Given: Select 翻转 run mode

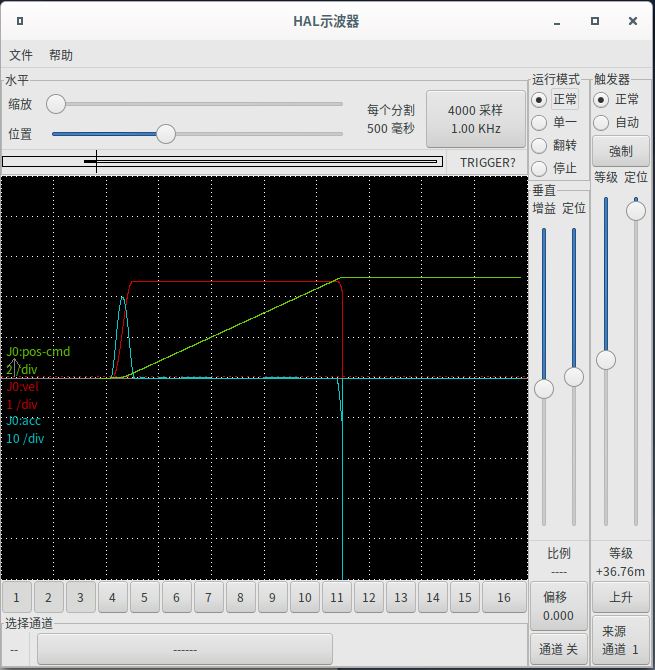Looking at the screenshot, I should click(x=555, y=145).
